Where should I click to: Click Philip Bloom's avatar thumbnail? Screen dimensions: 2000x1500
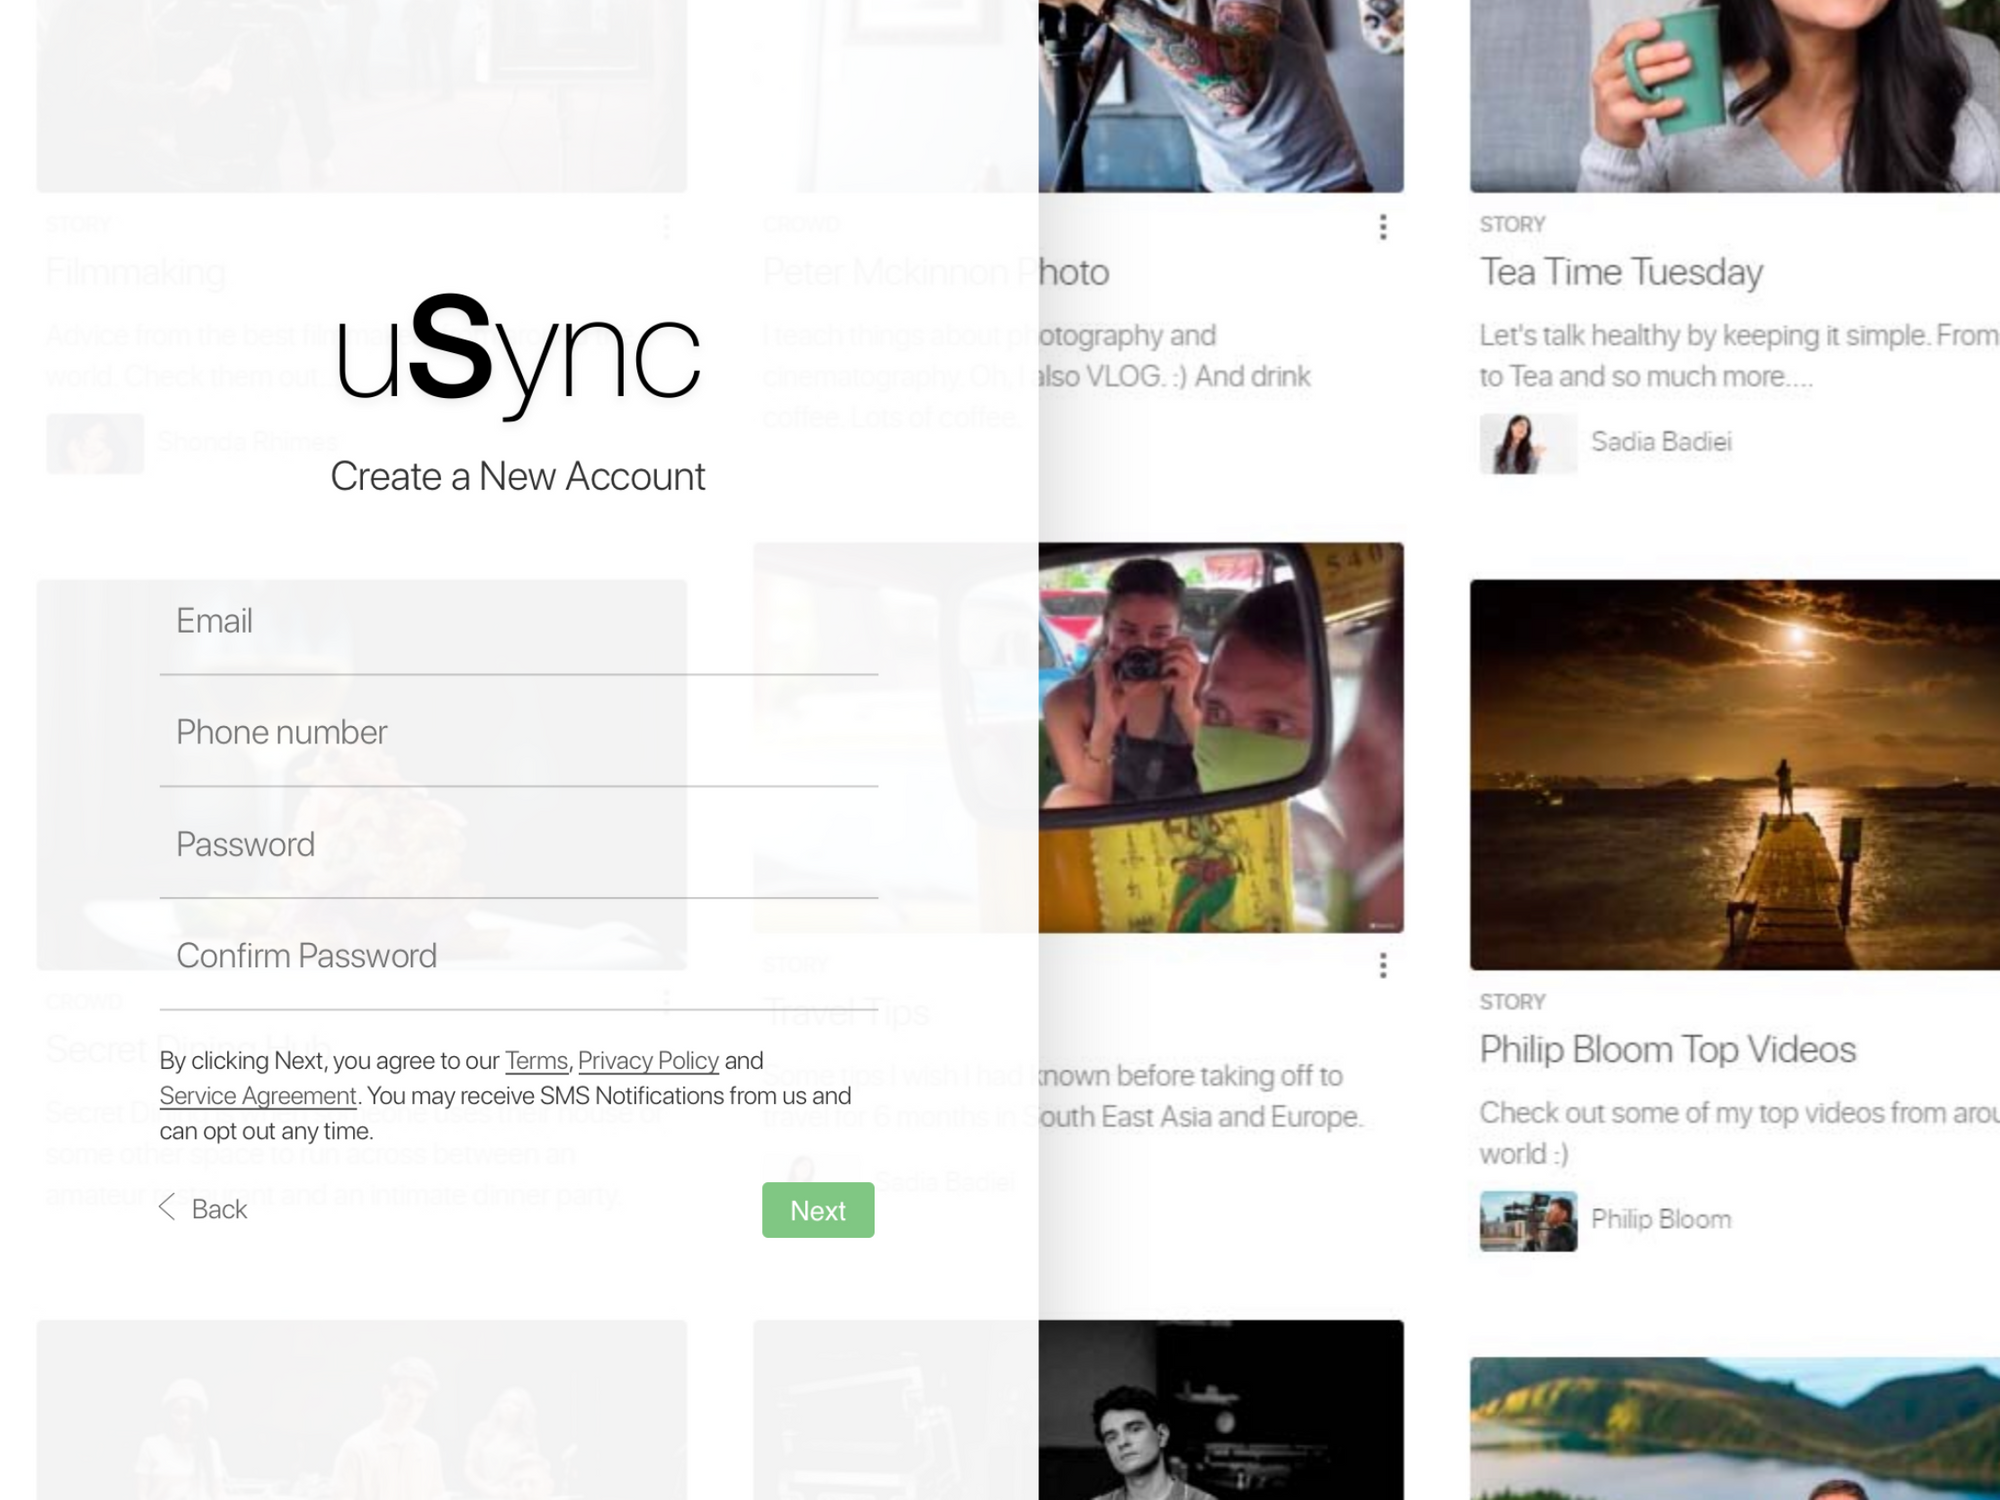[1527, 1220]
